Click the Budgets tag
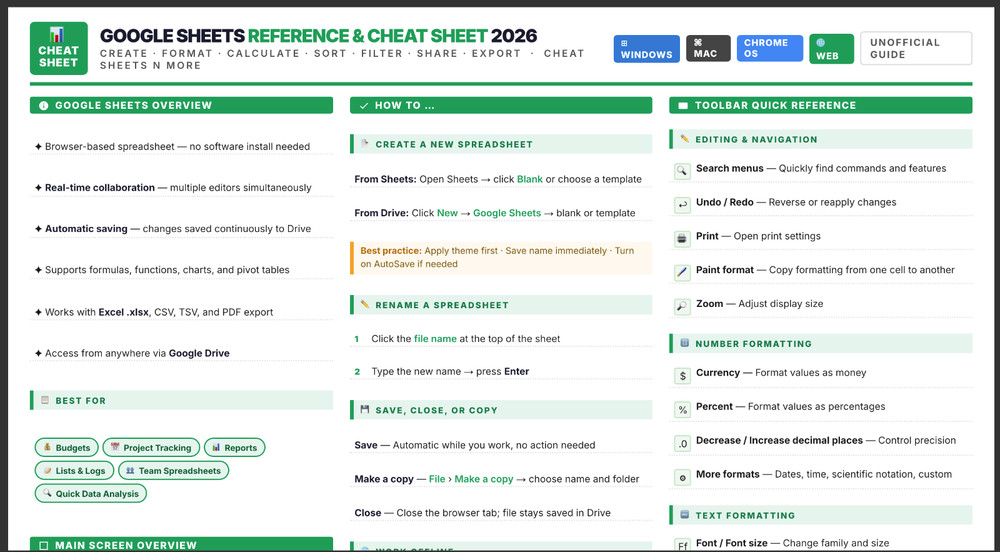This screenshot has height=552, width=1000. [67, 447]
